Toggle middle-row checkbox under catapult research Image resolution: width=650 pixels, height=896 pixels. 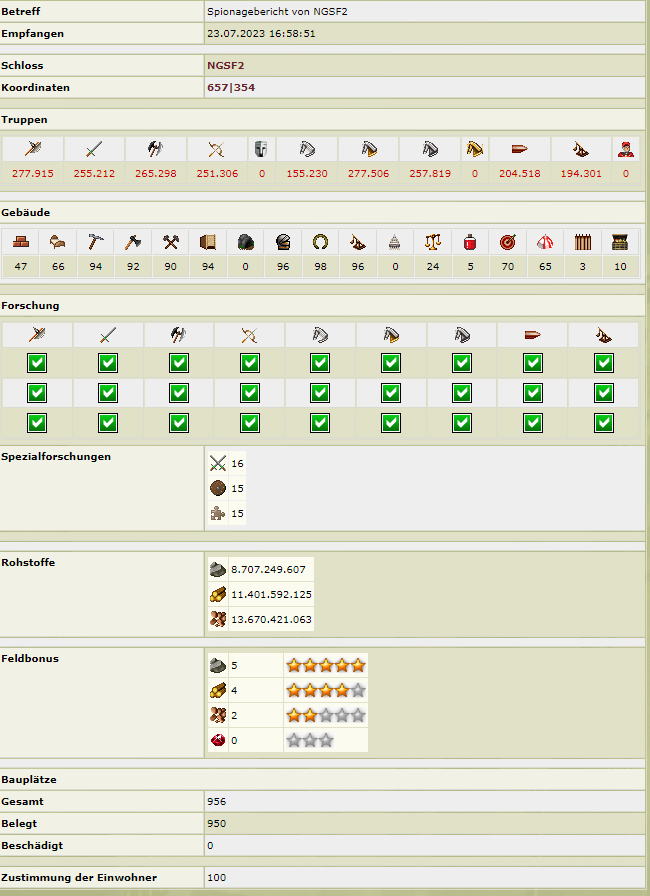pyautogui.click(x=604, y=393)
